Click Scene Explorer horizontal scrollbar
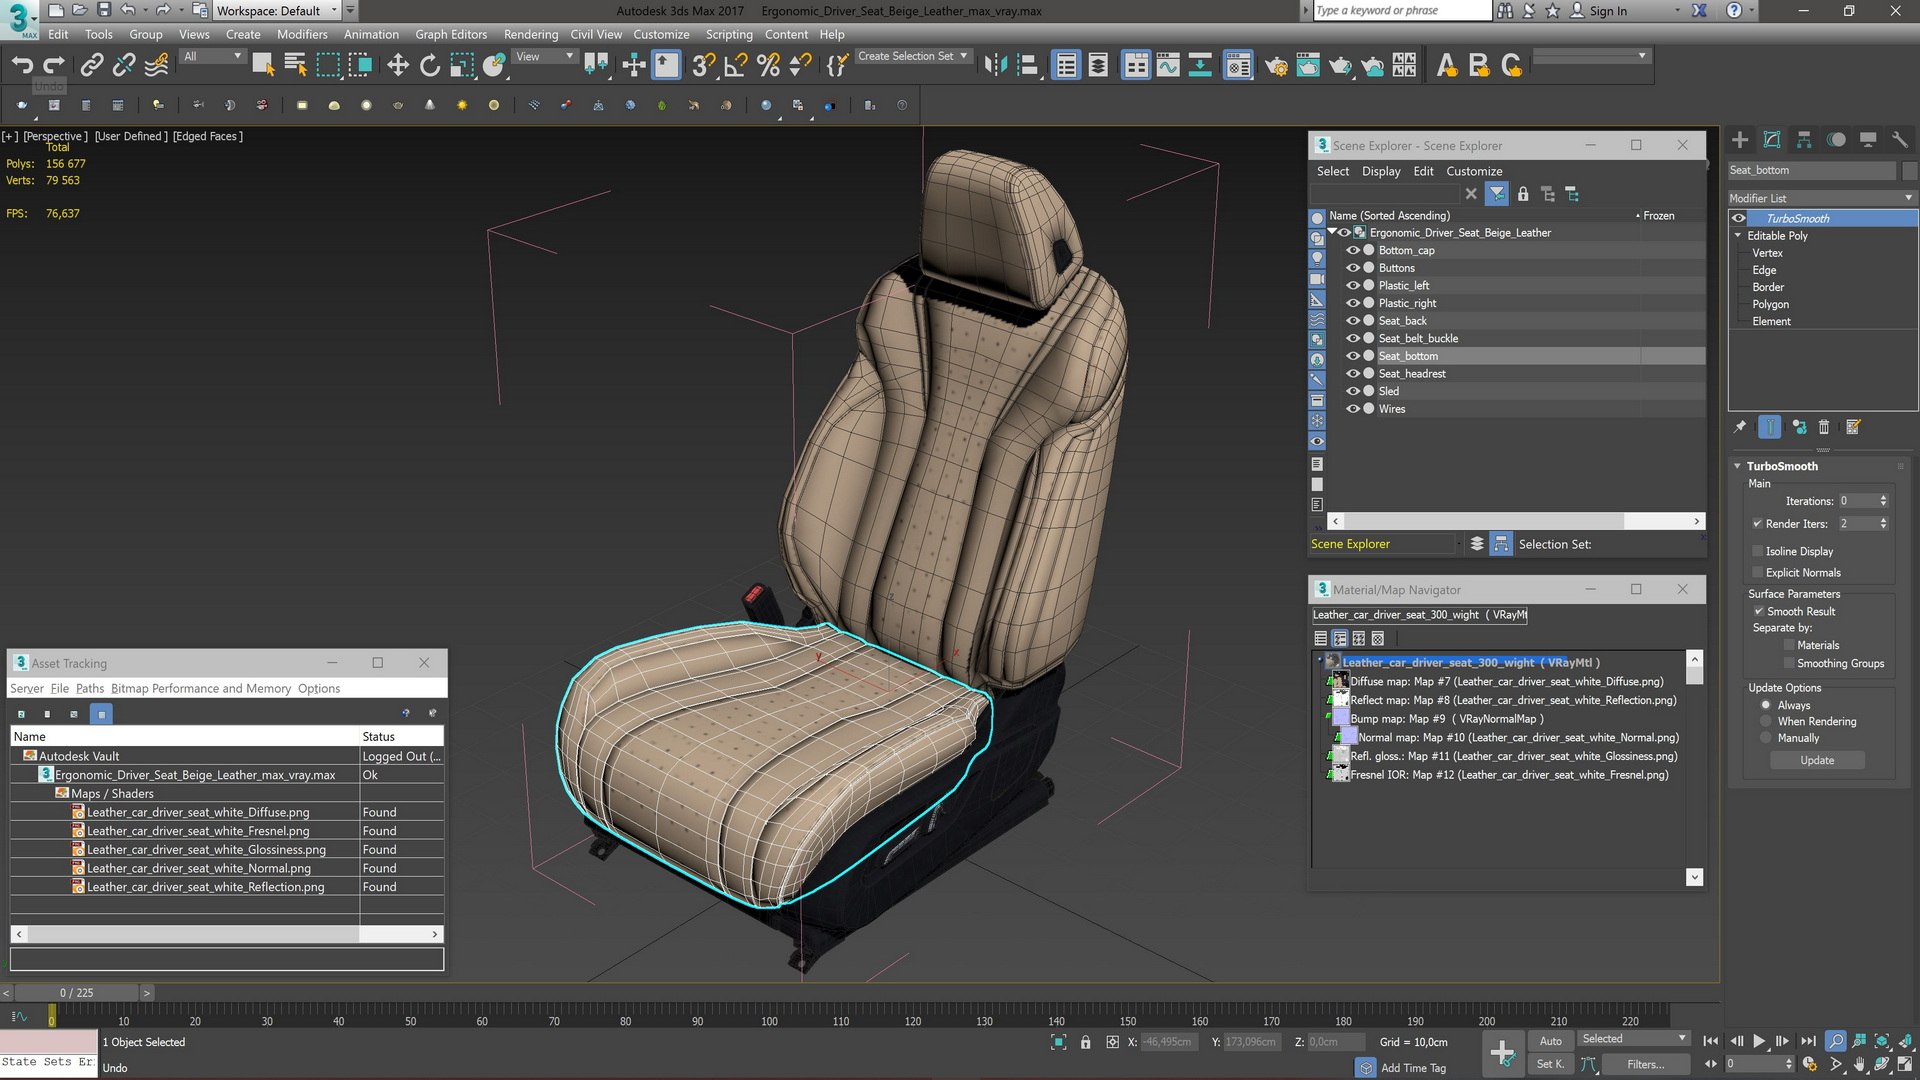 1516,522
